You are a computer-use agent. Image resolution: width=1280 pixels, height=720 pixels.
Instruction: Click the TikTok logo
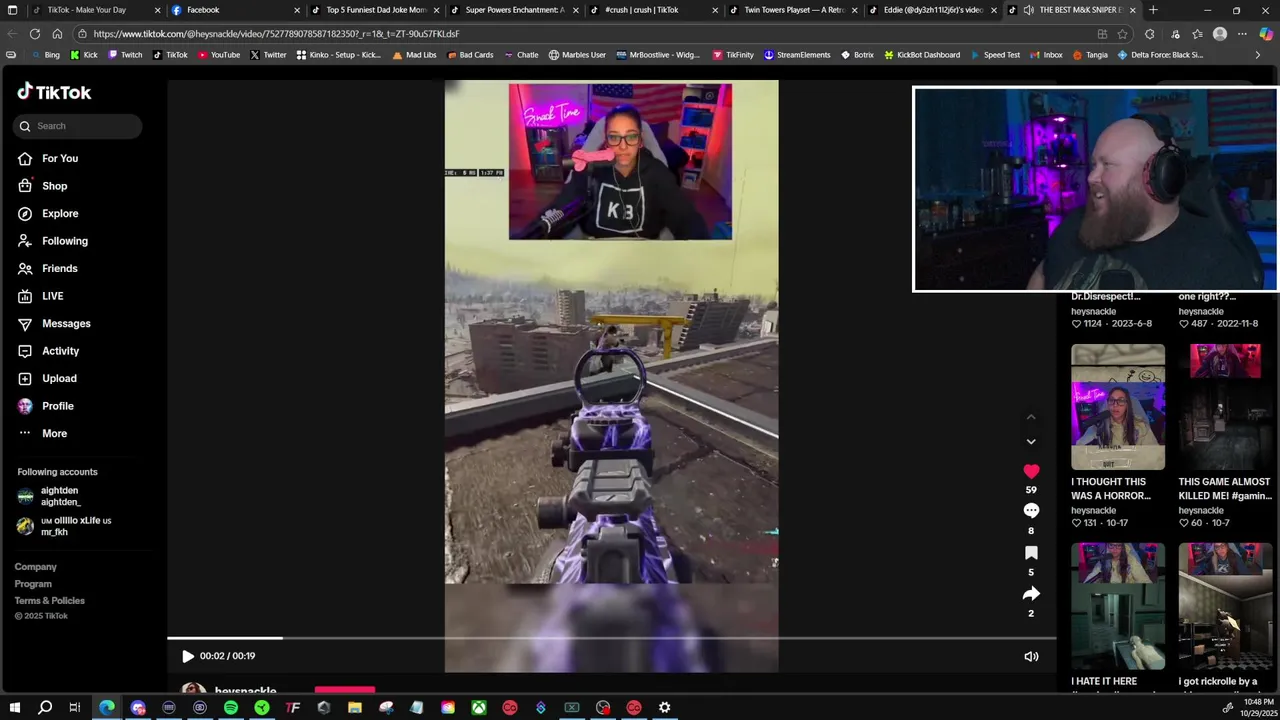pos(54,92)
